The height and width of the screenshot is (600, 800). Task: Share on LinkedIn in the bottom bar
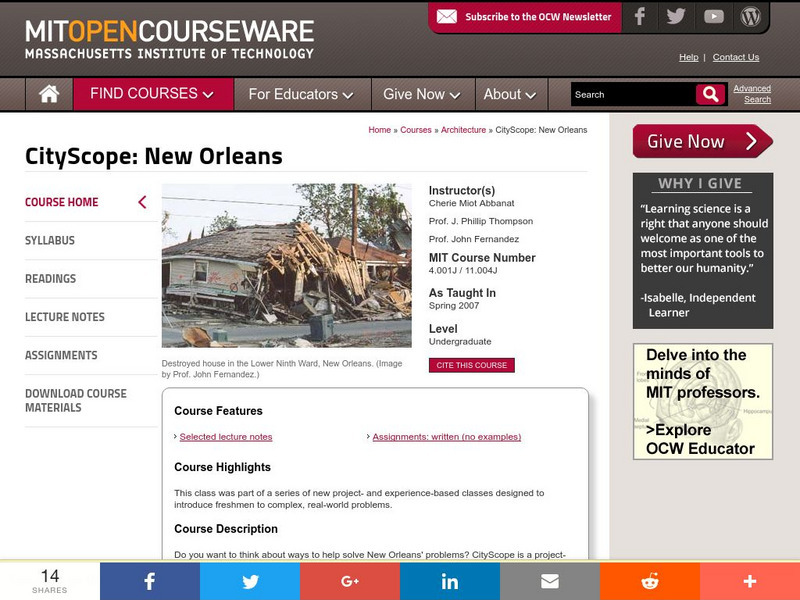click(x=449, y=581)
